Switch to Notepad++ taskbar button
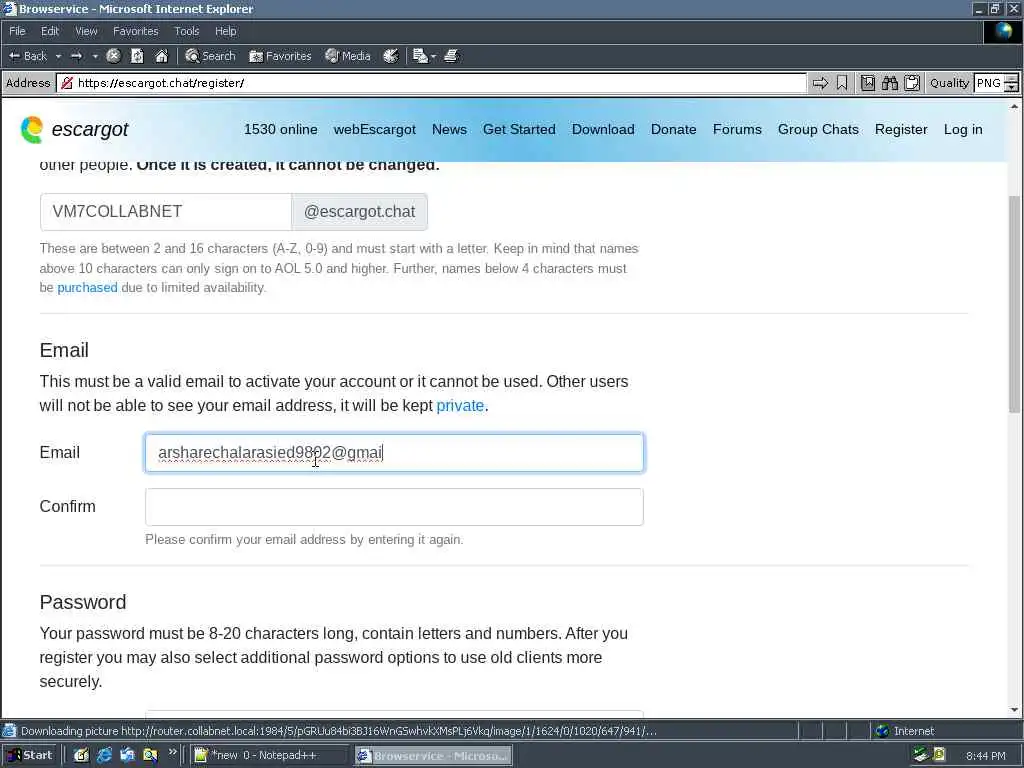The width and height of the screenshot is (1024, 768). [x=270, y=756]
